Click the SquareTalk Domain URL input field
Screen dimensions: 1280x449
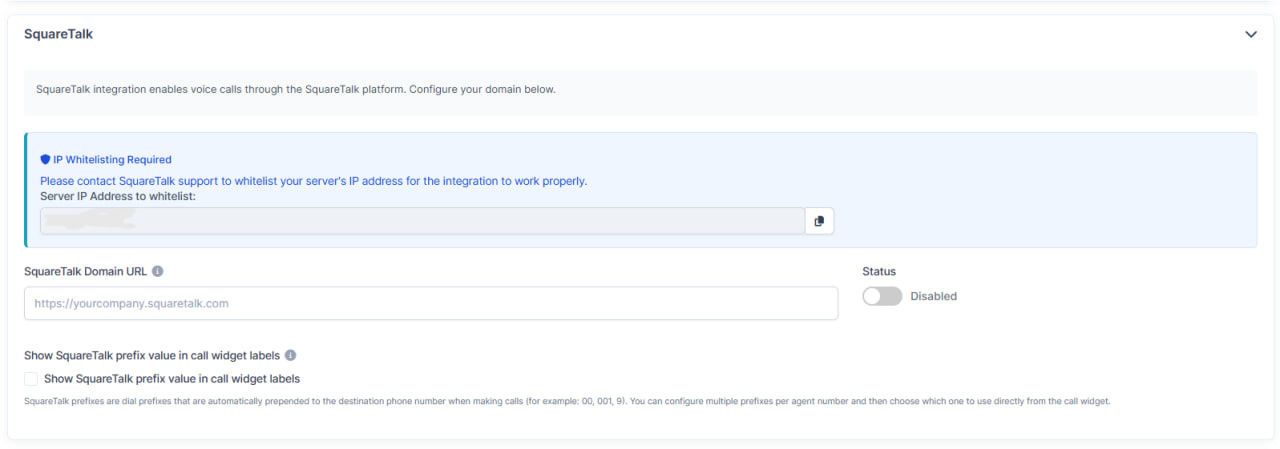tap(430, 303)
